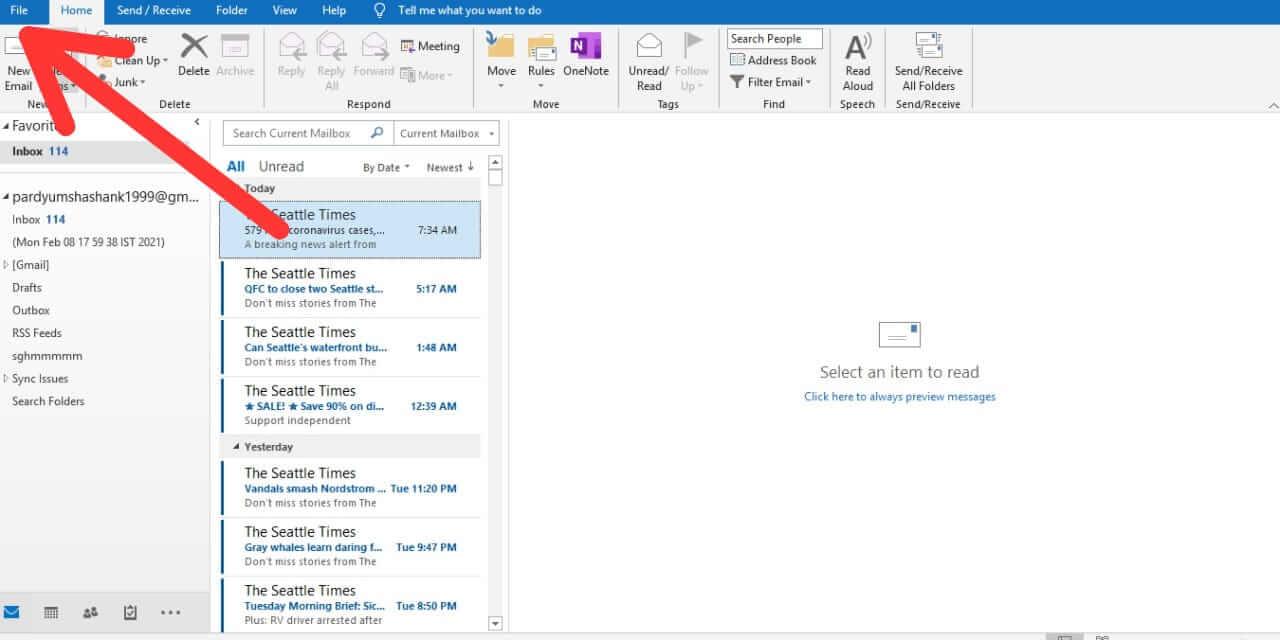Image resolution: width=1280 pixels, height=640 pixels.
Task: Show only Unread messages
Action: [x=281, y=166]
